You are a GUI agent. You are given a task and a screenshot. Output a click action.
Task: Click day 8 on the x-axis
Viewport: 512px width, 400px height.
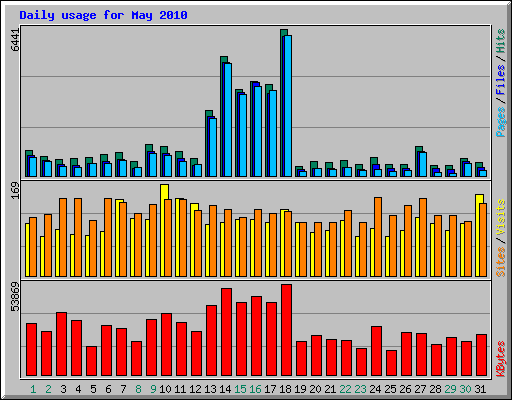138,389
